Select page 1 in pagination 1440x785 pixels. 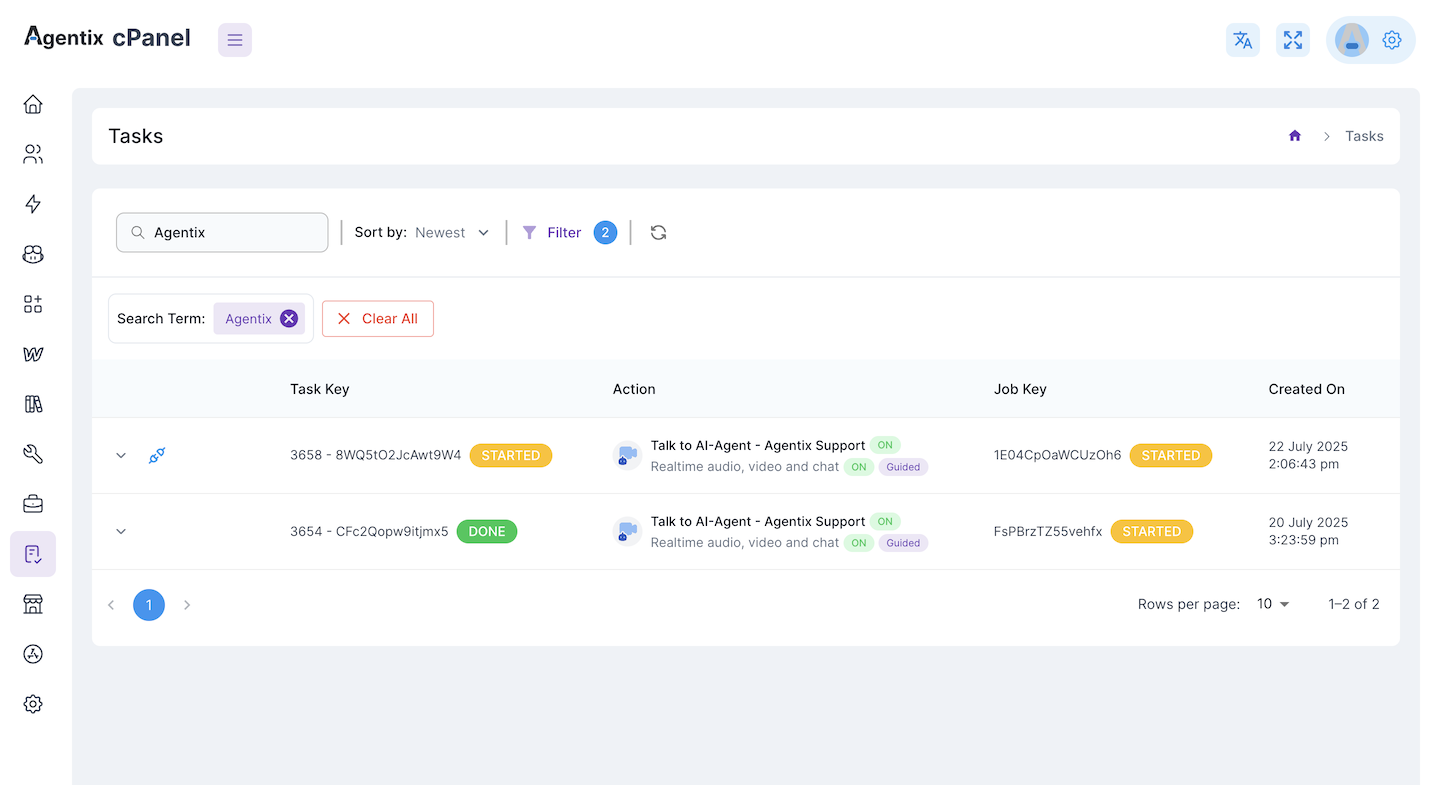pyautogui.click(x=149, y=605)
